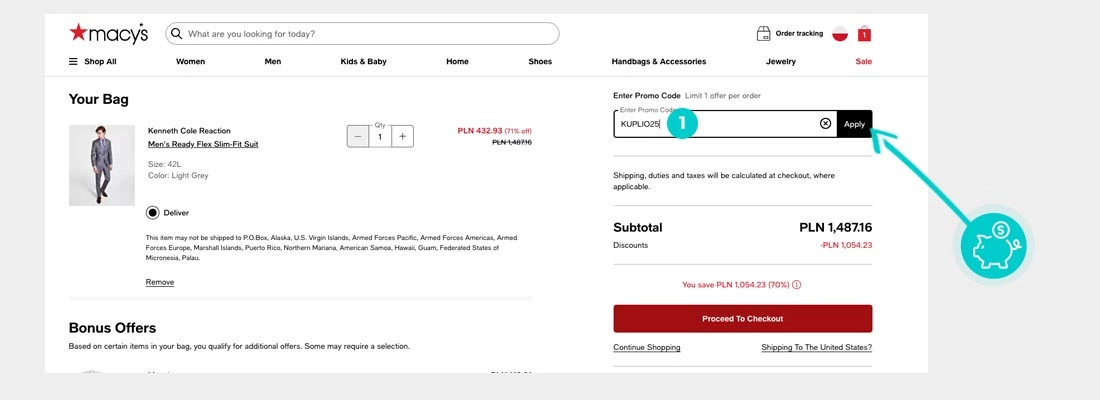This screenshot has width=1100, height=400.
Task: Open the red shopping bag icon
Action: 864,34
